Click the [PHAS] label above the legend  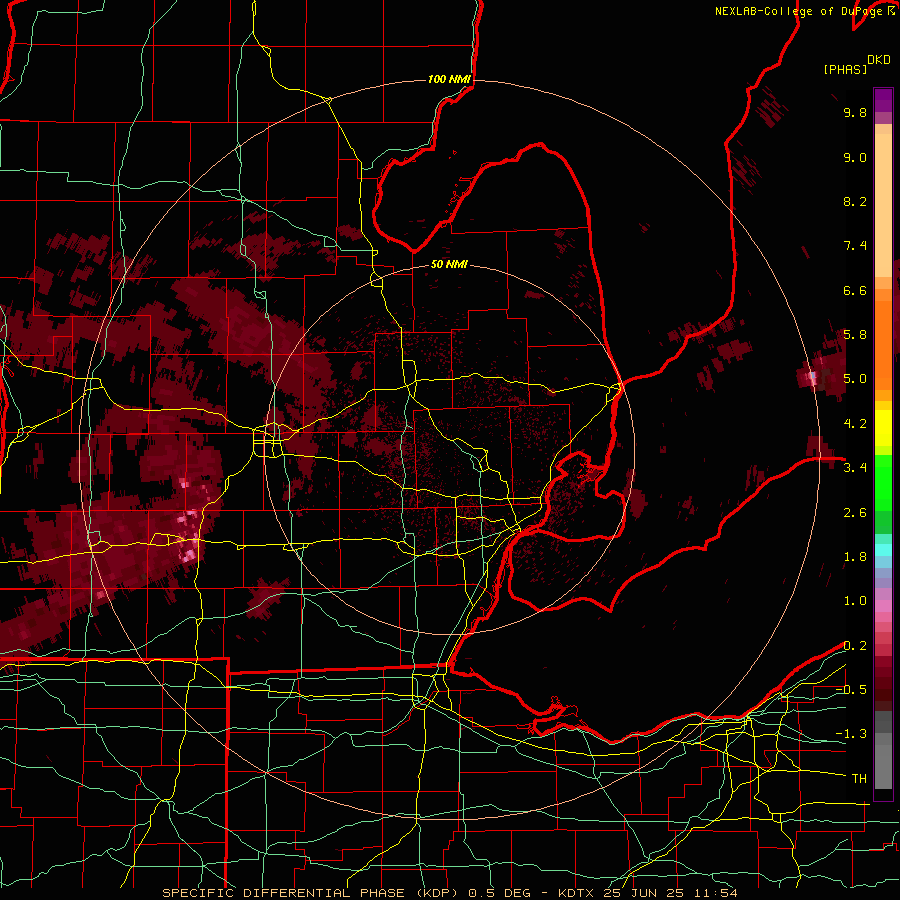845,69
